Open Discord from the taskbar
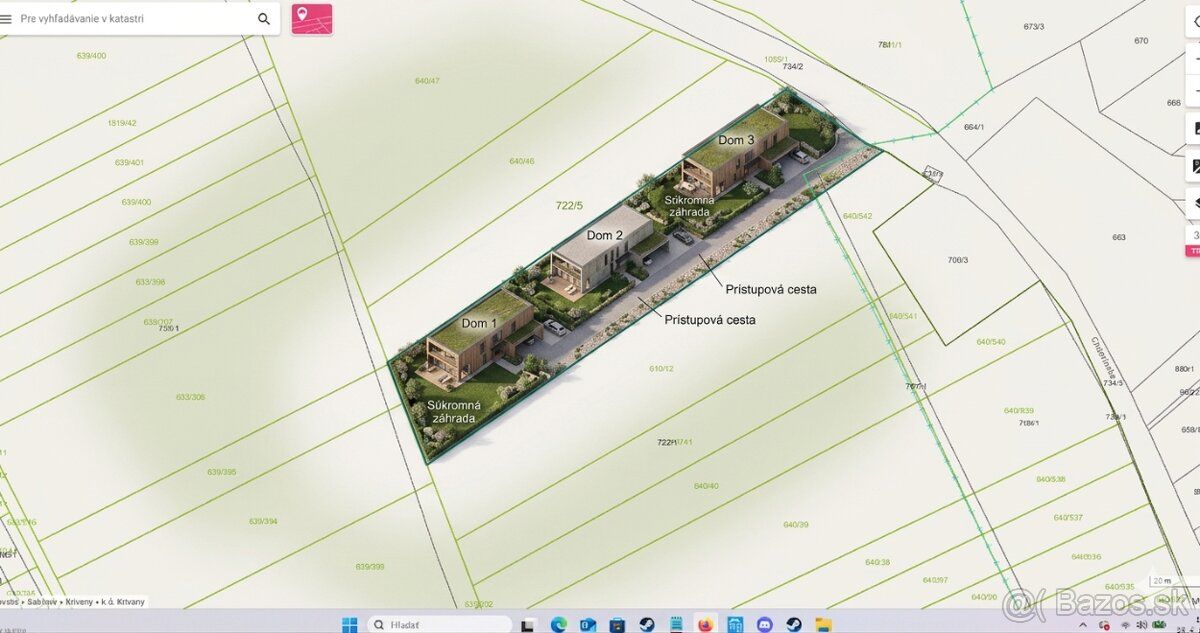The height and width of the screenshot is (633, 1200). 764,625
